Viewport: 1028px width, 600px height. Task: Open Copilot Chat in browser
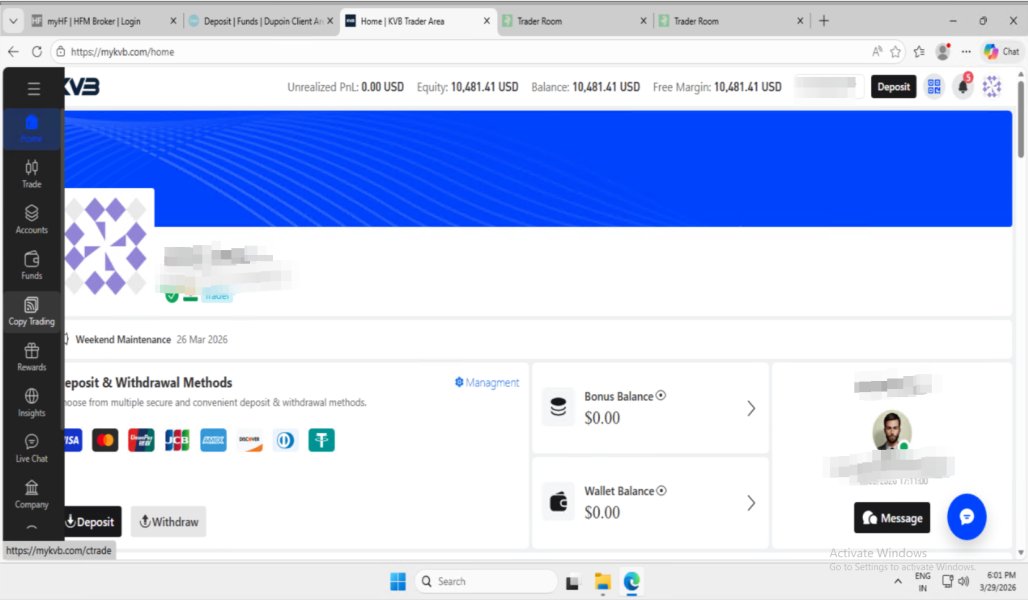[1000, 51]
